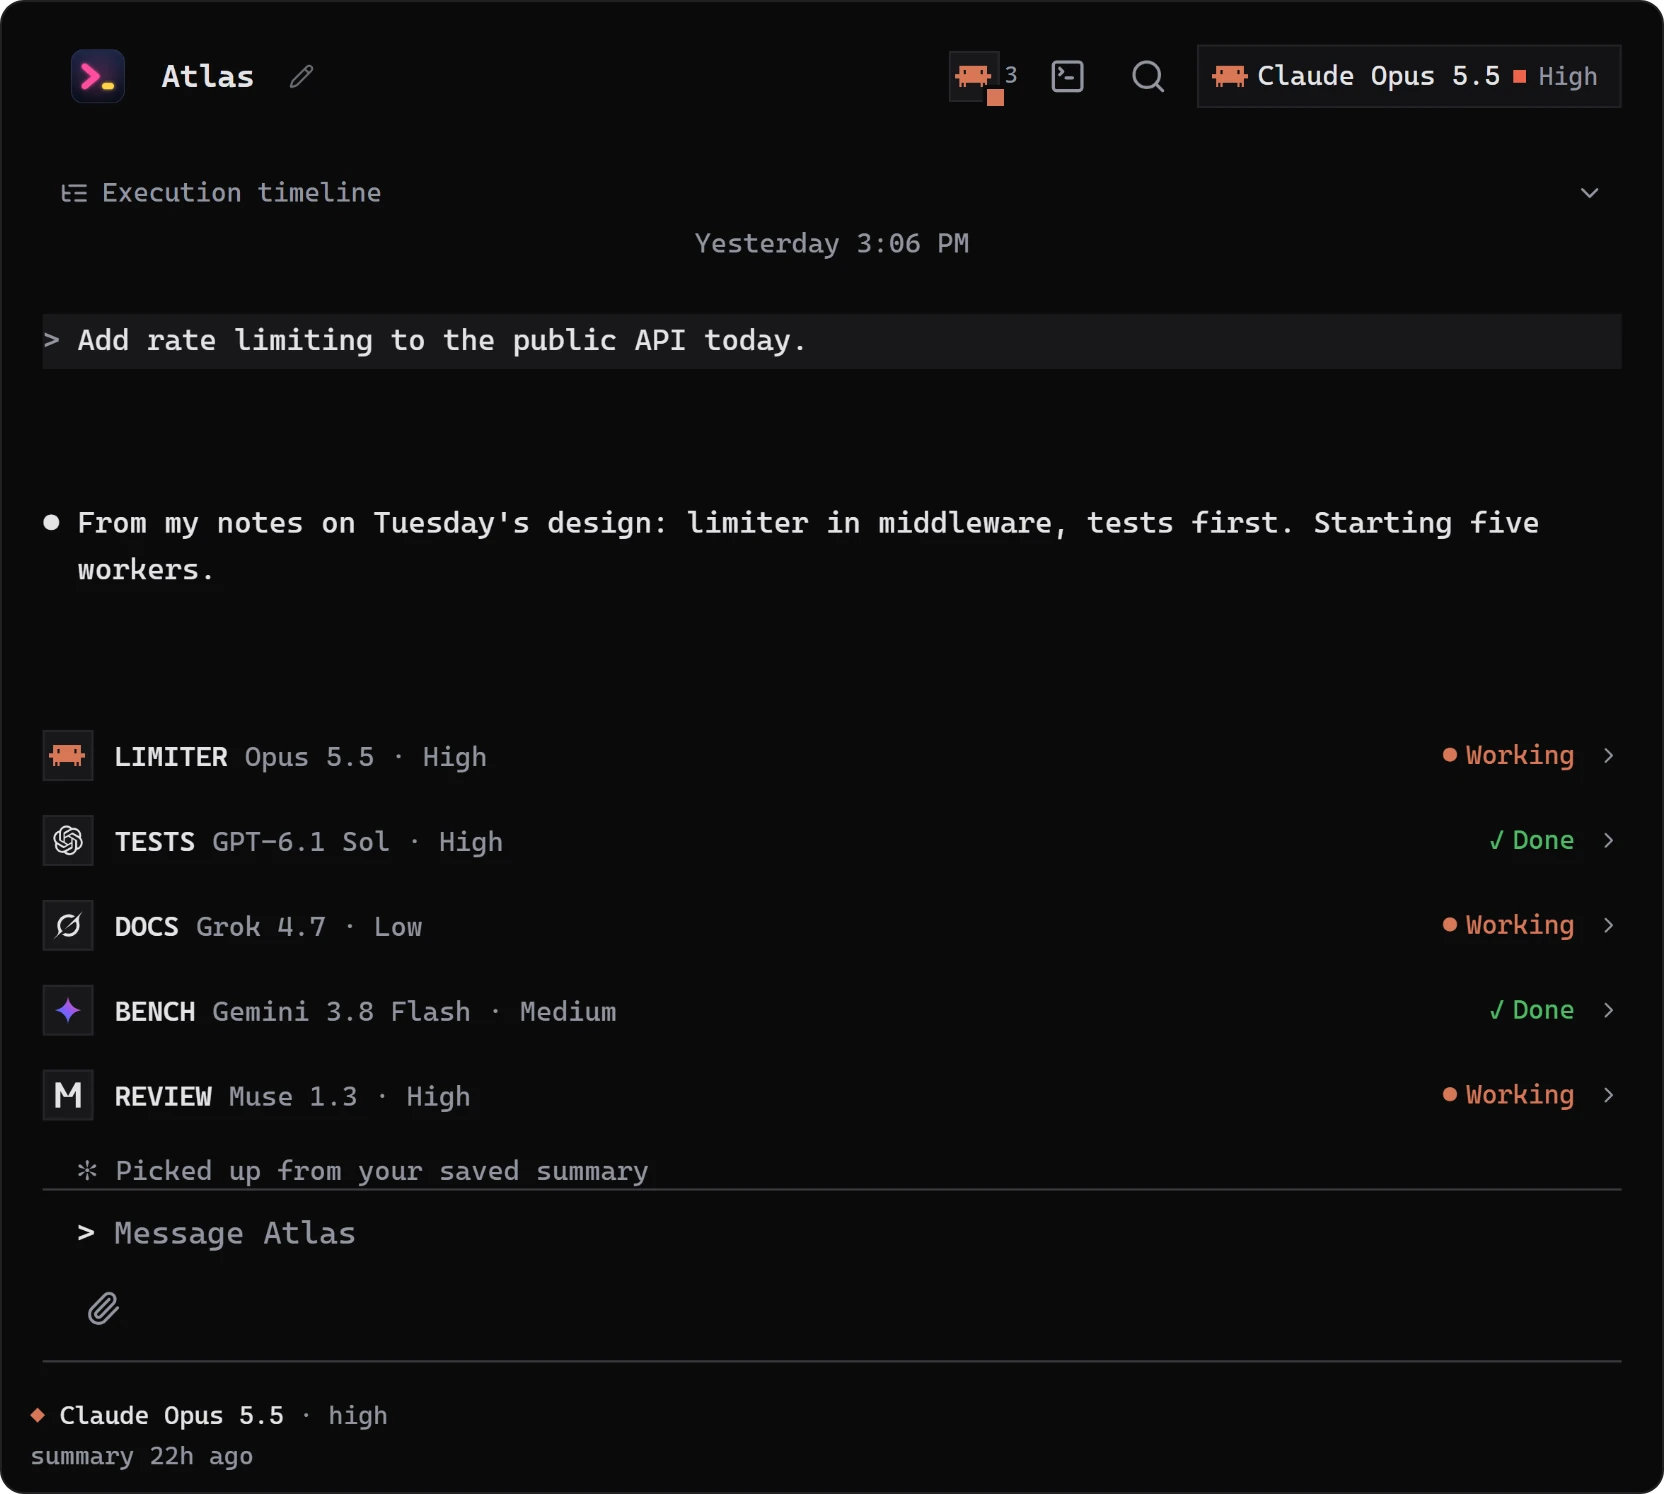
Task: Click TESTS Done status
Action: (x=1531, y=841)
